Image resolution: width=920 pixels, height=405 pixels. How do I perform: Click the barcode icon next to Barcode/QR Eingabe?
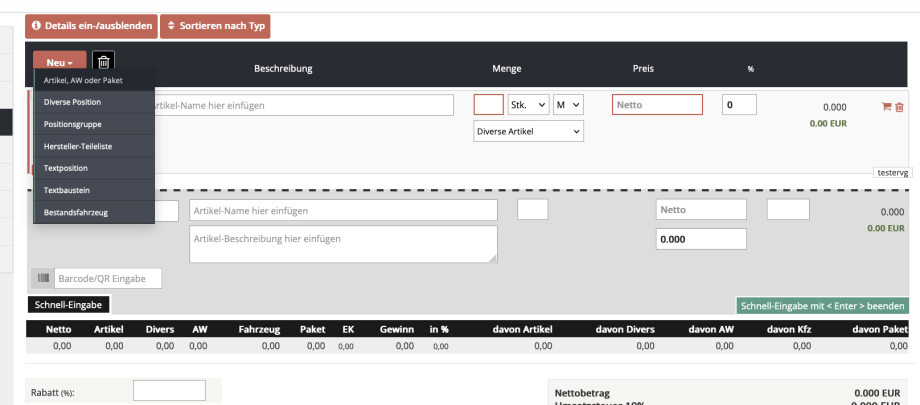coord(44,278)
